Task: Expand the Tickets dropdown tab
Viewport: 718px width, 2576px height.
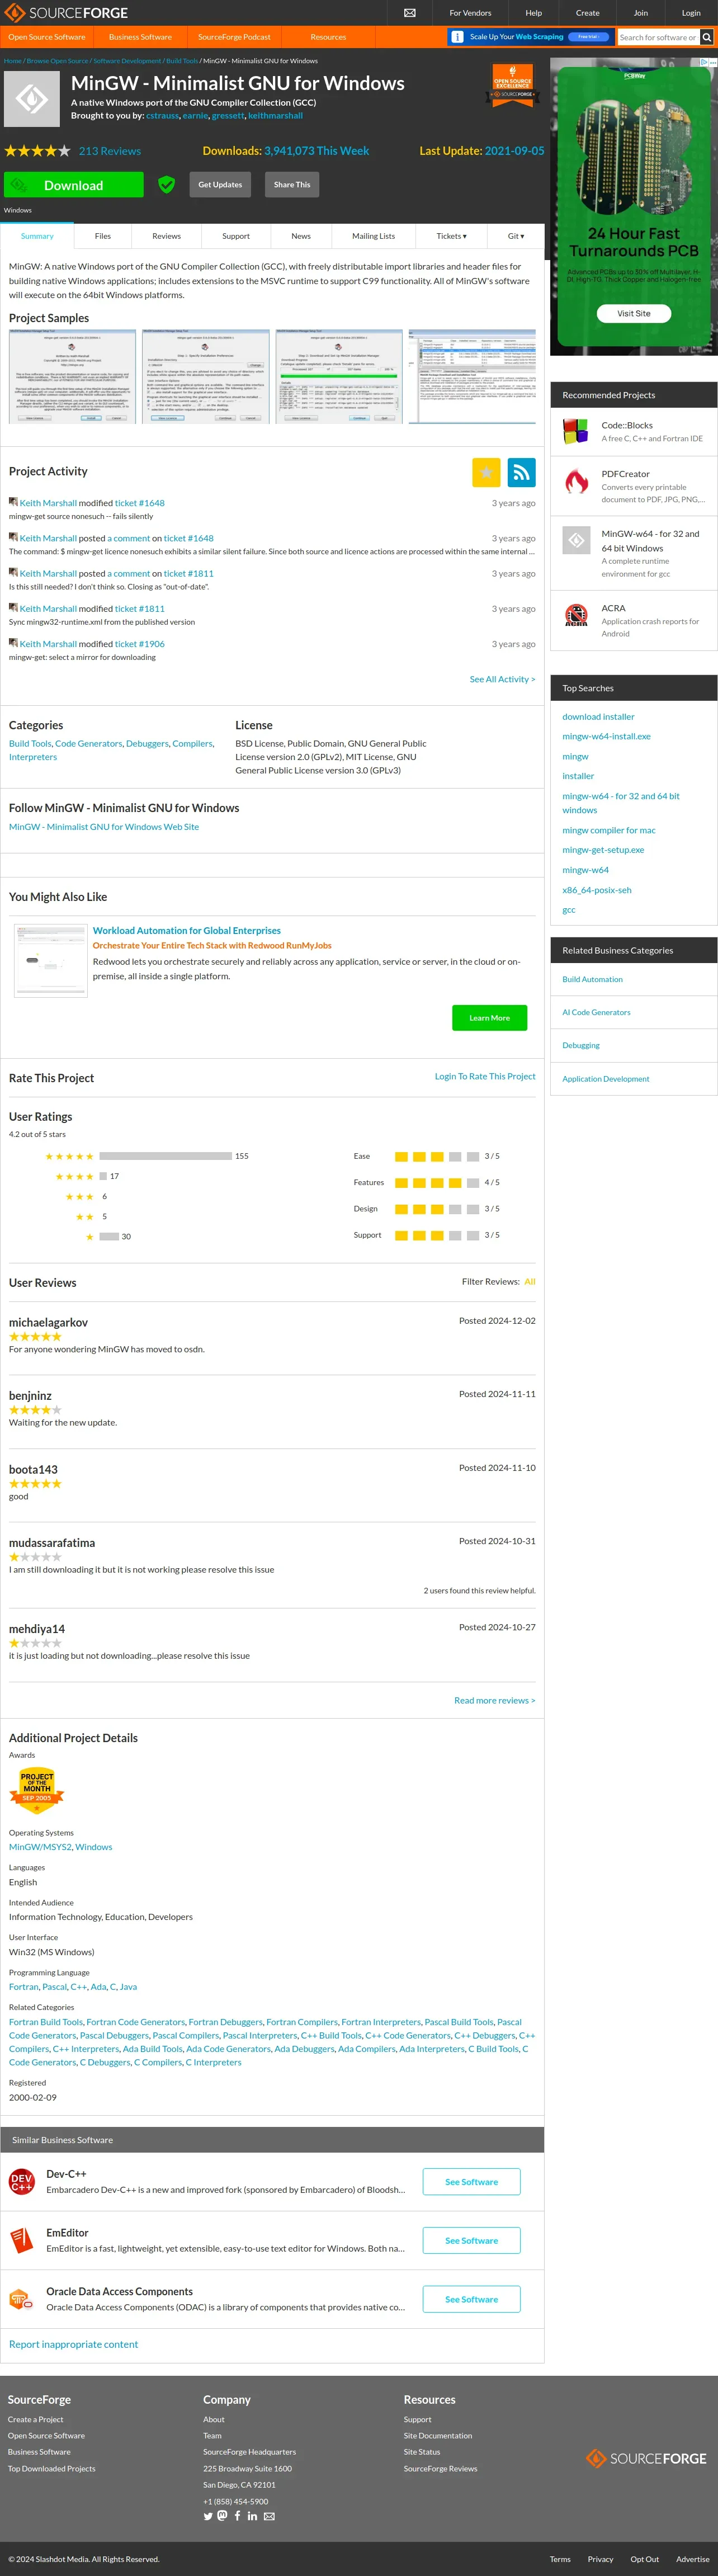Action: (451, 236)
